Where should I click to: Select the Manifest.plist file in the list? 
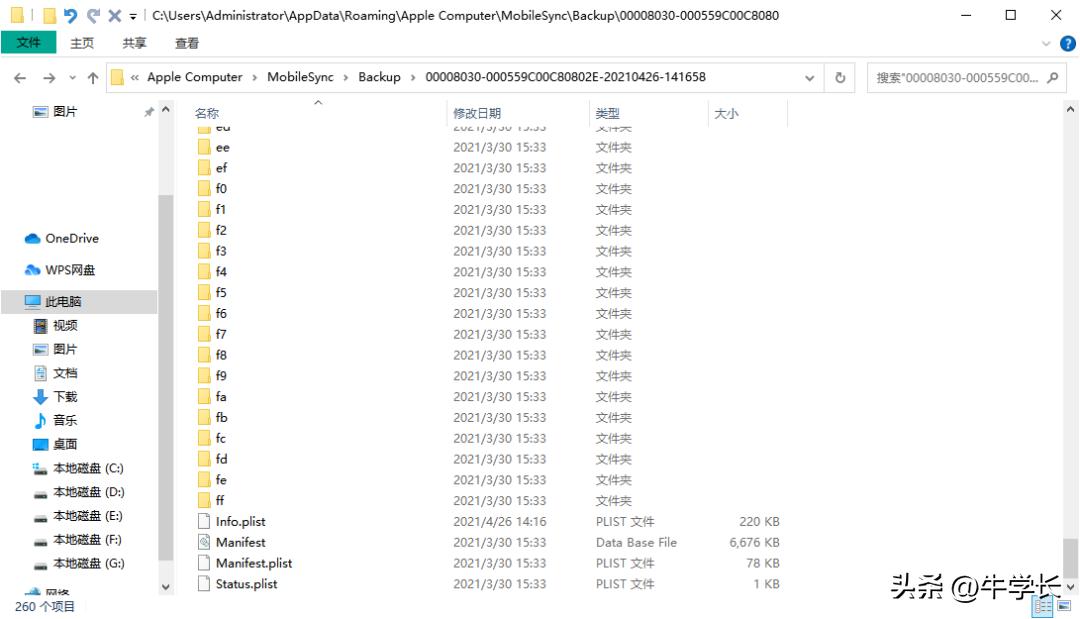click(253, 563)
